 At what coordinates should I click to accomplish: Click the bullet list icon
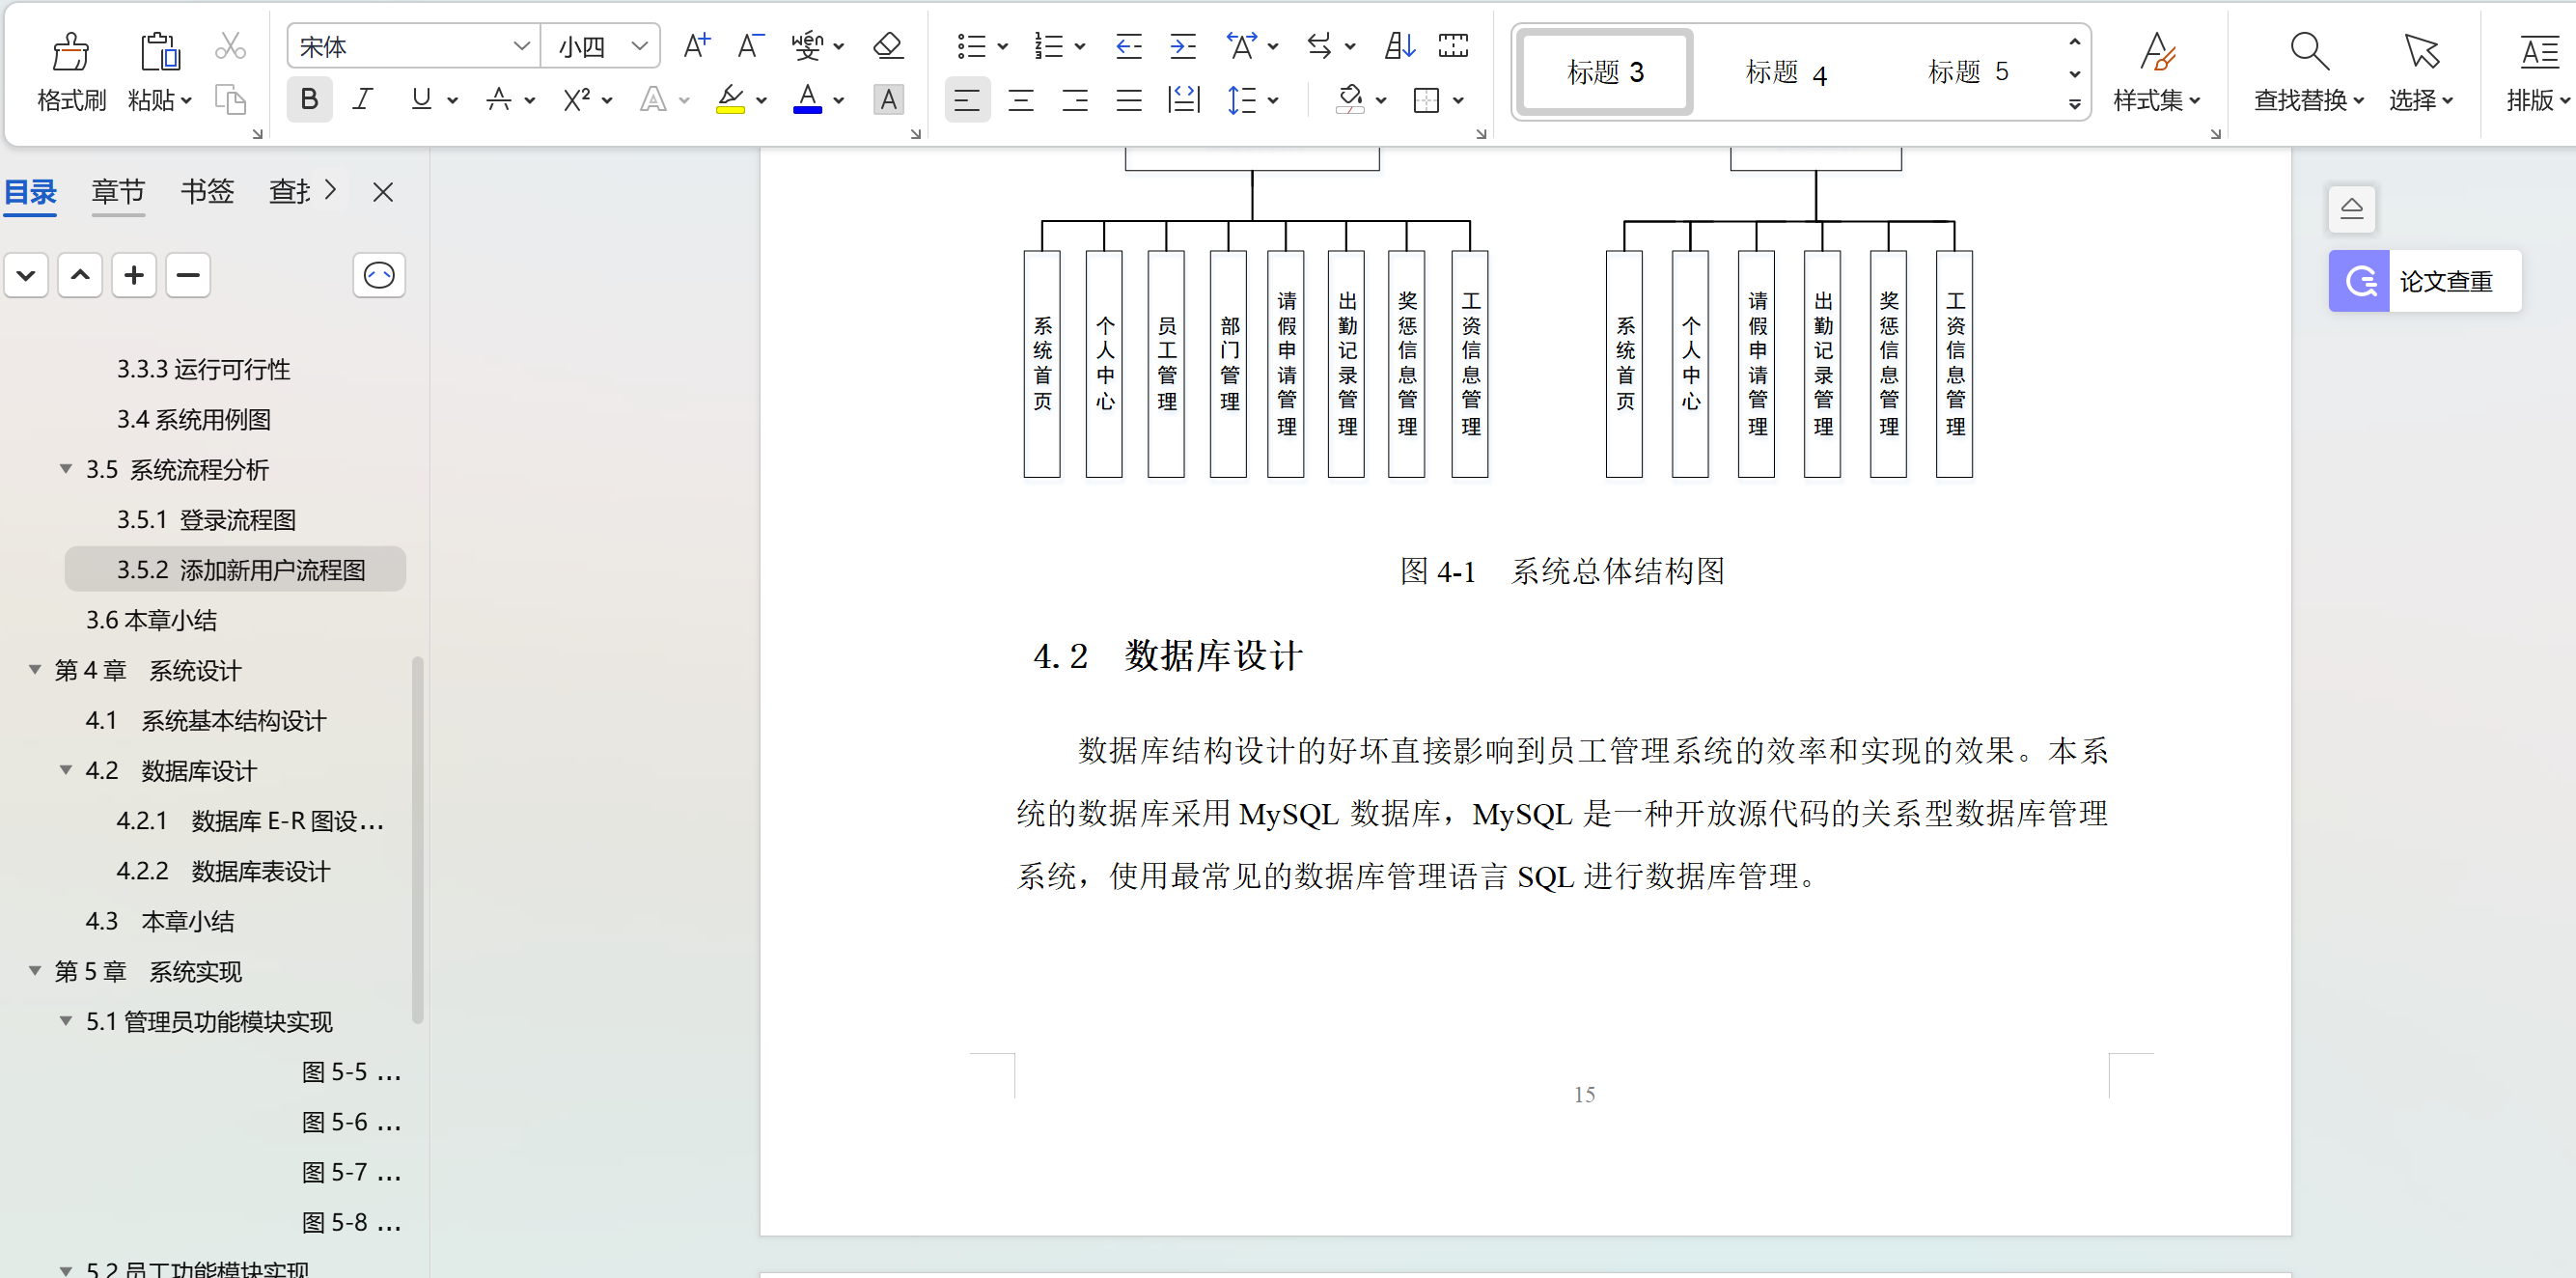point(971,46)
